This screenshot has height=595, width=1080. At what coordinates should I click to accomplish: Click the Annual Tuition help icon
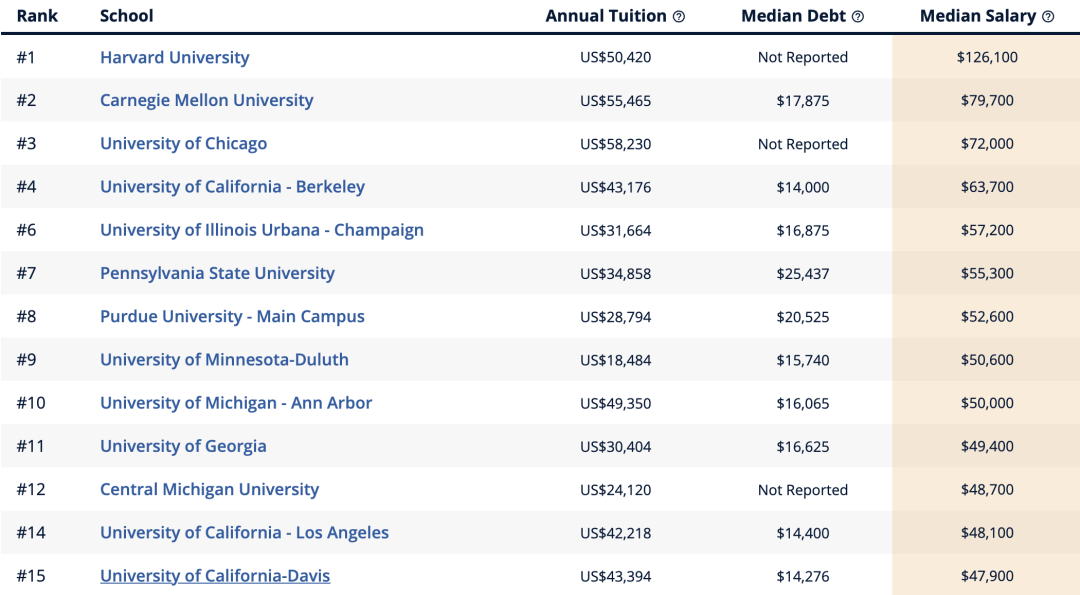coord(678,17)
